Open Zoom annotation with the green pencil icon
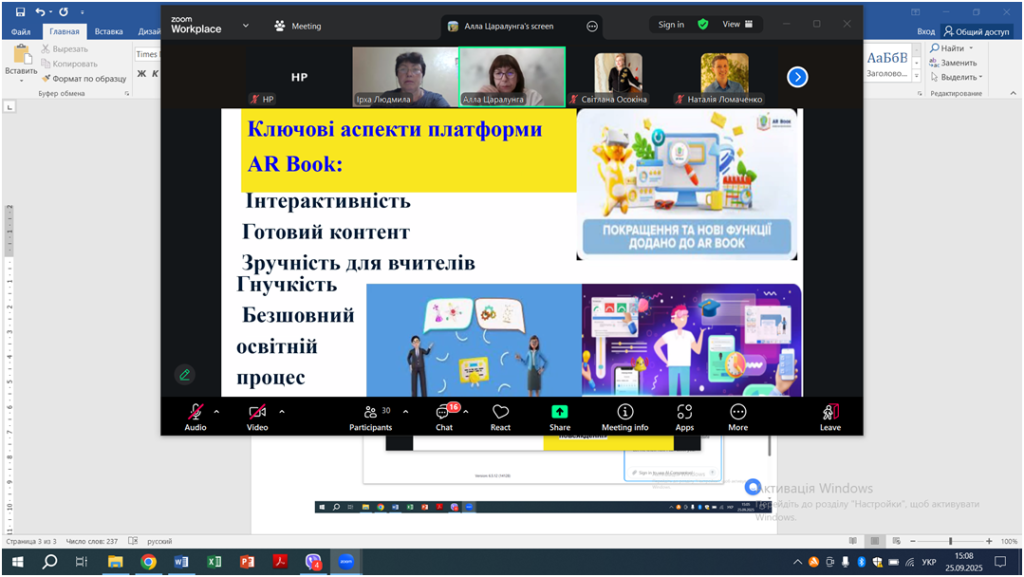 point(185,375)
